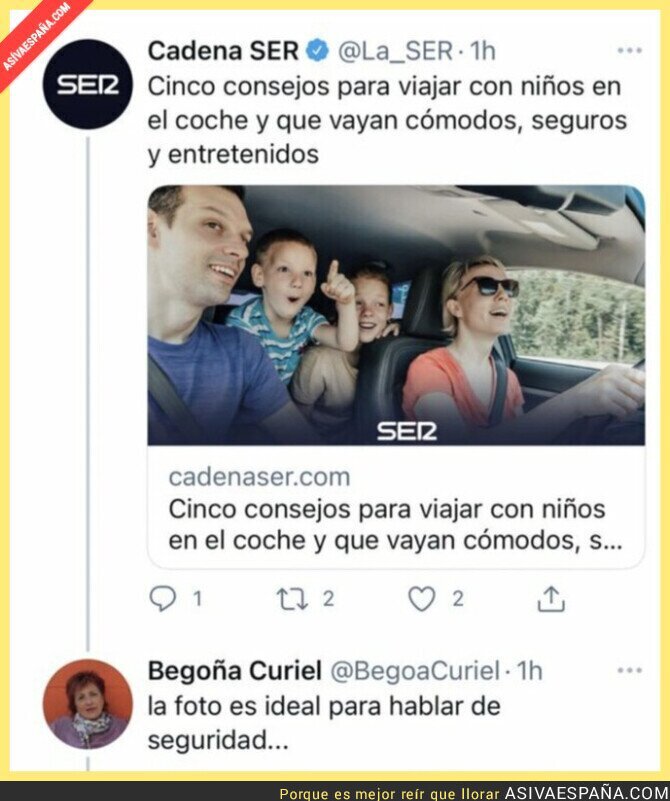Image resolution: width=670 pixels, height=801 pixels.
Task: Click the 1h timestamp on the Cadena SER tweet
Action: [483, 51]
